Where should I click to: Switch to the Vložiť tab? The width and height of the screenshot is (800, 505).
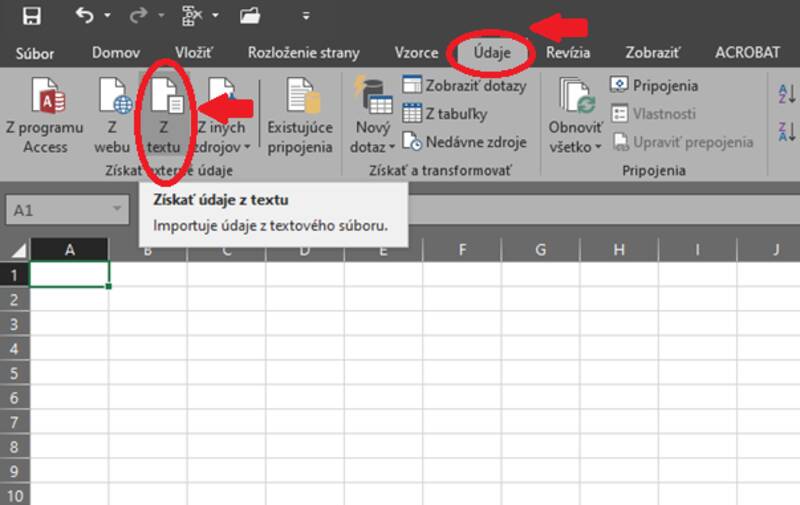[194, 53]
